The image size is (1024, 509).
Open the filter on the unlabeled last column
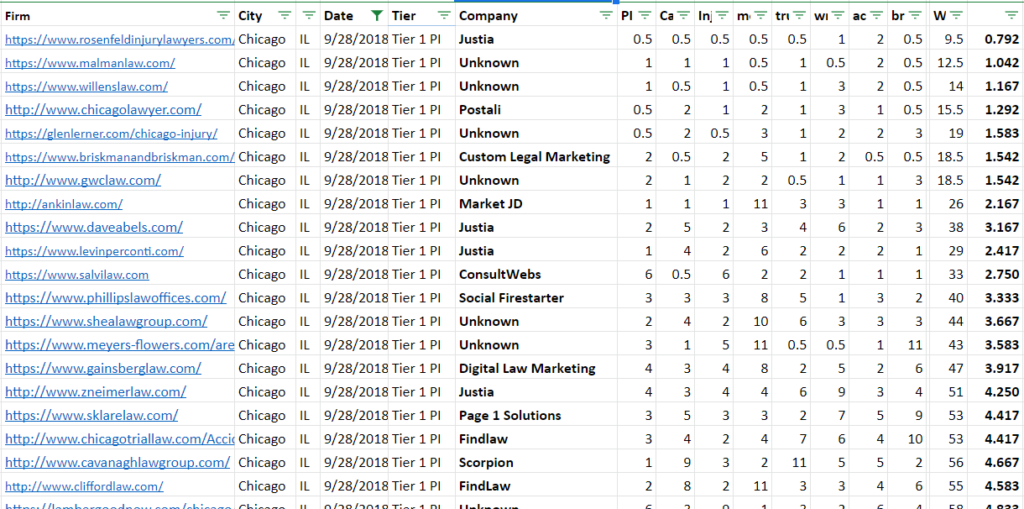pos(1012,16)
